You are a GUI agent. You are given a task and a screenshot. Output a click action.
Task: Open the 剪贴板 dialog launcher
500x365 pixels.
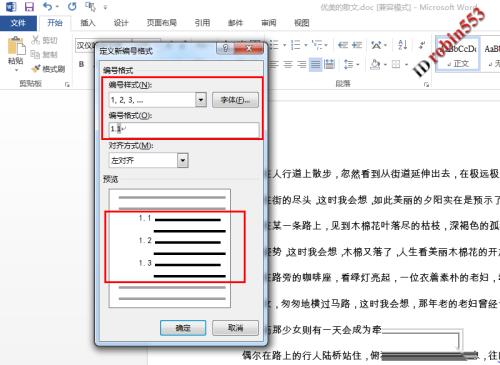point(67,85)
